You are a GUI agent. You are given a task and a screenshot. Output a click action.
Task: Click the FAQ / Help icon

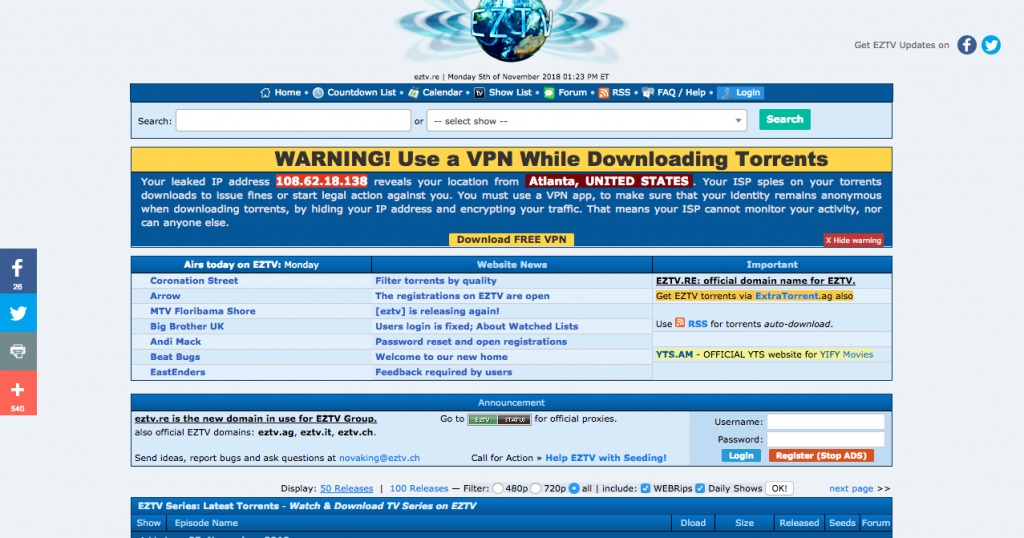click(648, 93)
